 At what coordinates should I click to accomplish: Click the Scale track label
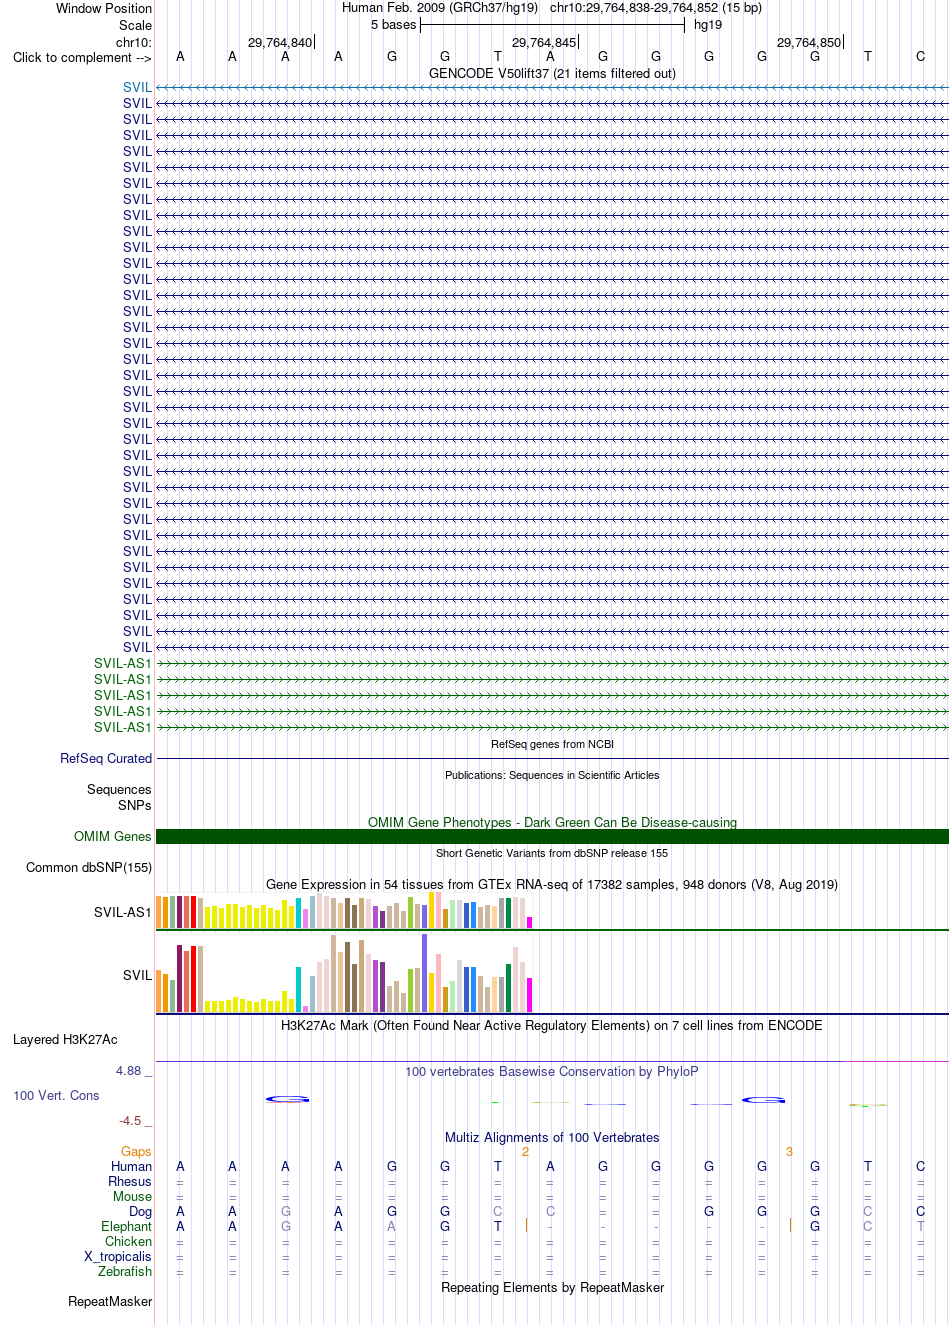tap(135, 25)
